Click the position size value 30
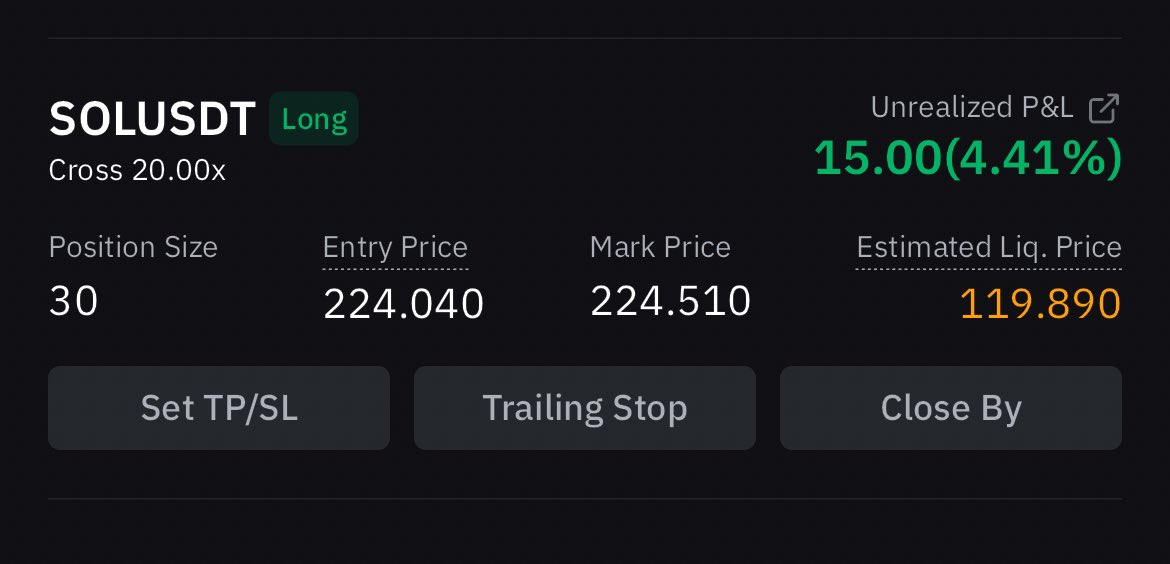1170x564 pixels. point(74,301)
